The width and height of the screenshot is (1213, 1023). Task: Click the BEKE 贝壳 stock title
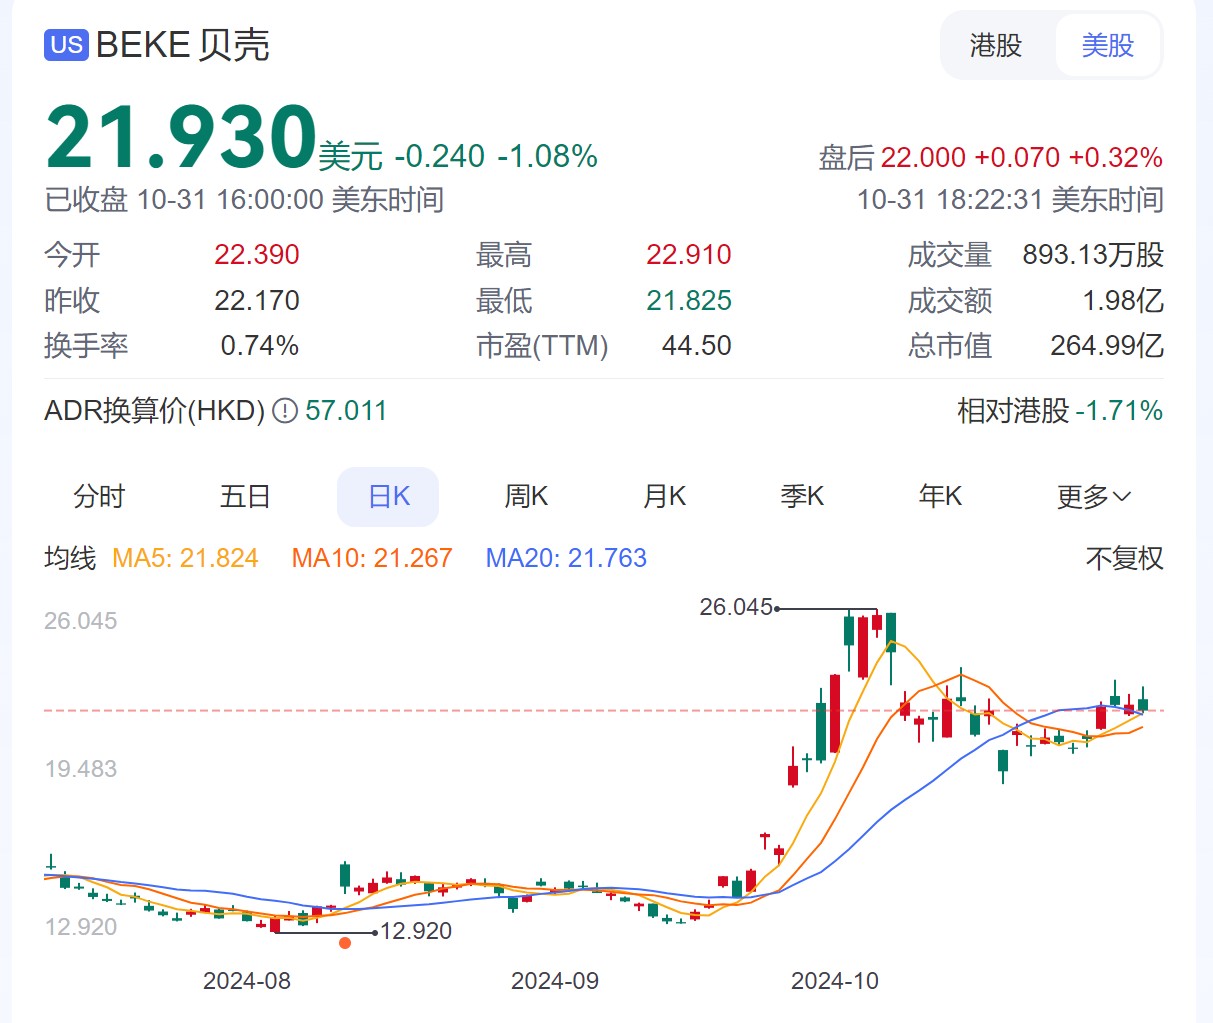[183, 45]
